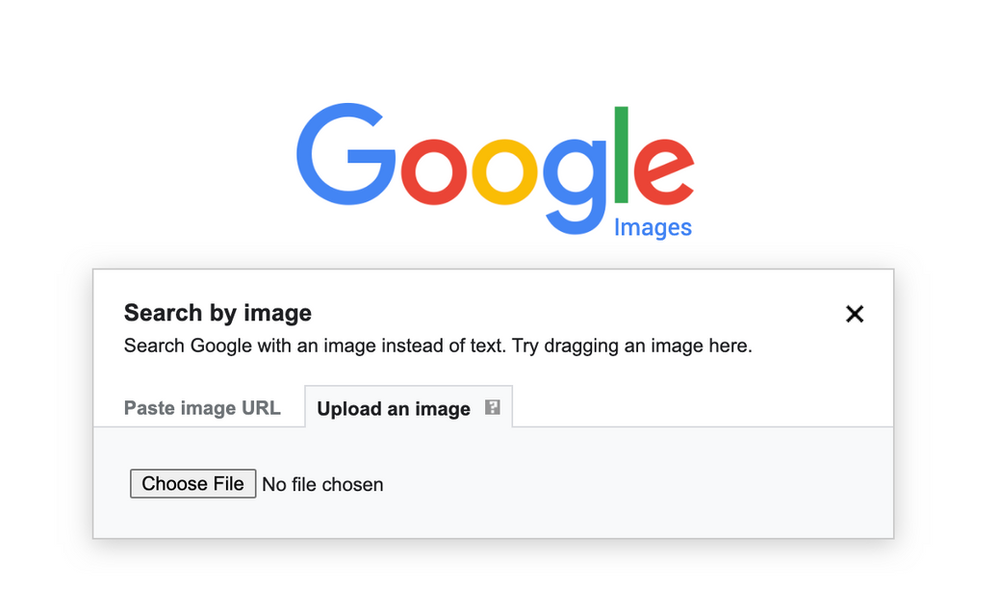Viewport: 999px width, 616px height.
Task: Click the white page background below the dialog
Action: [500, 580]
